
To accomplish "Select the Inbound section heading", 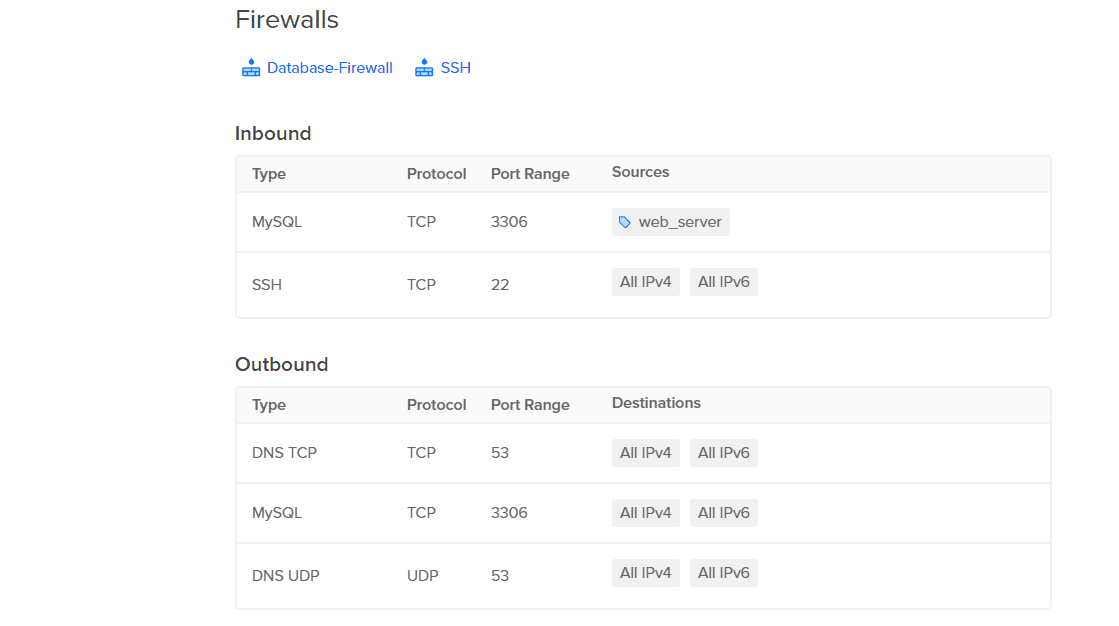I will click(x=272, y=133).
